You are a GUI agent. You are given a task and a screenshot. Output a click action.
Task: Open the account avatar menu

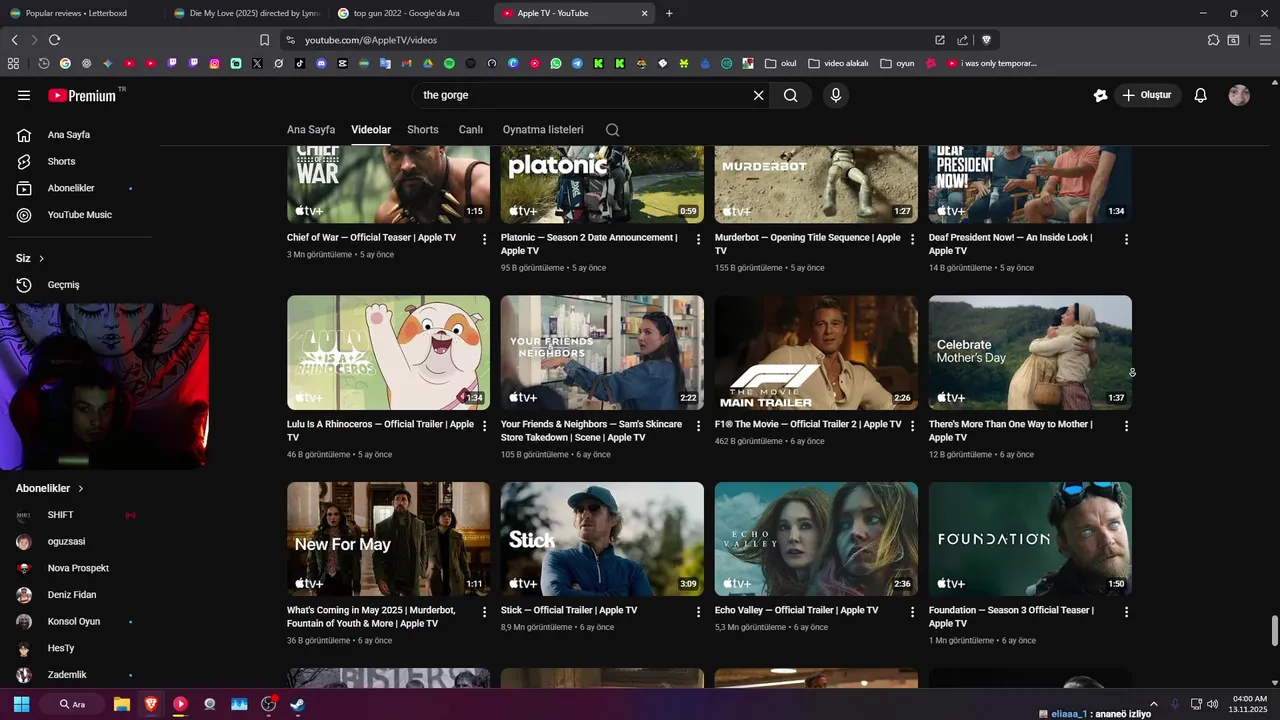[x=1239, y=96]
